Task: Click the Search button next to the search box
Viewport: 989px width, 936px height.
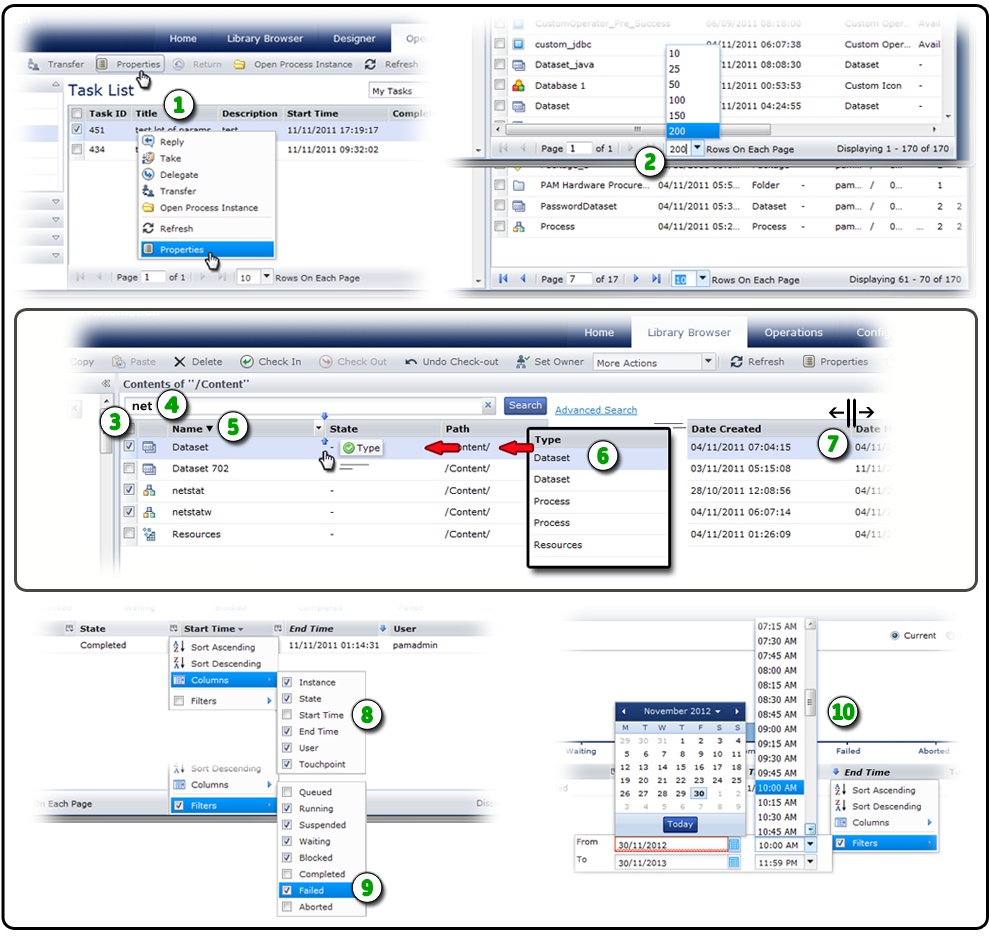Action: point(524,406)
